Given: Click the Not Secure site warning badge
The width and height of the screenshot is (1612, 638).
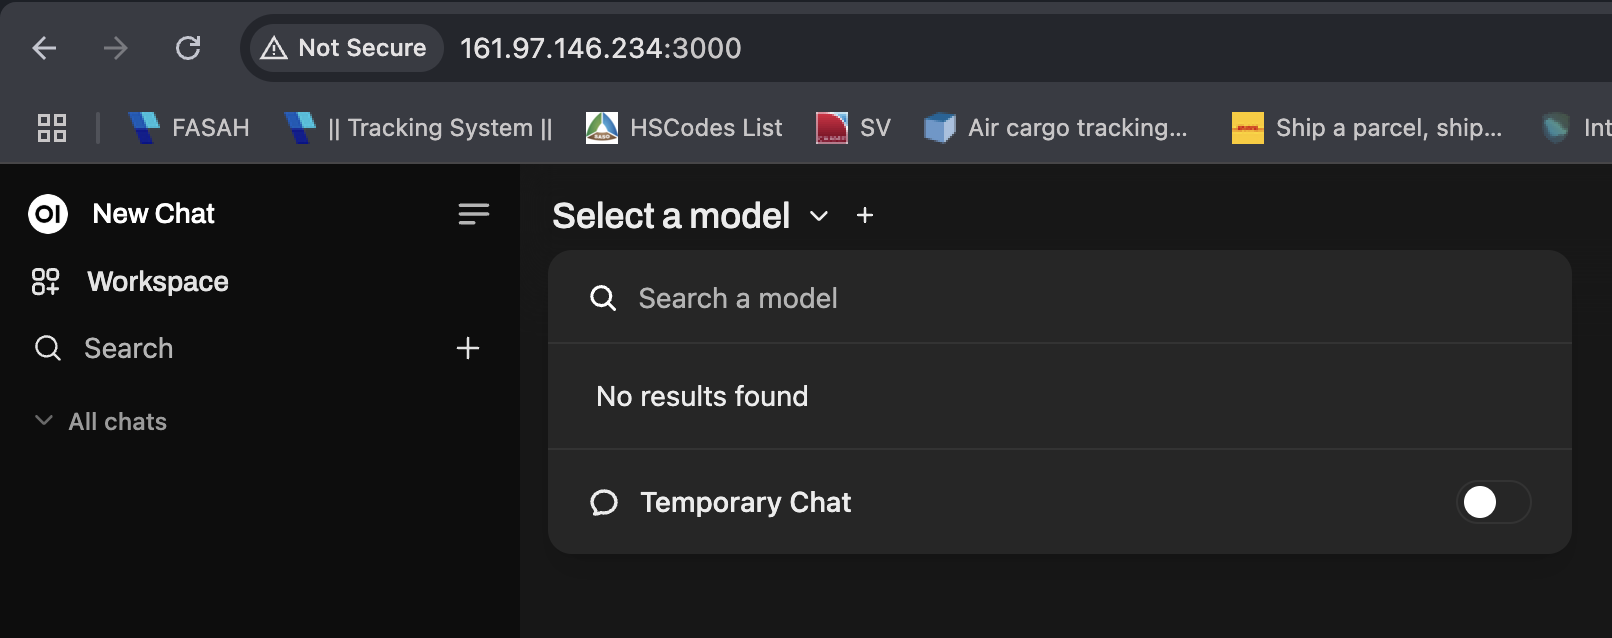Looking at the screenshot, I should (345, 48).
